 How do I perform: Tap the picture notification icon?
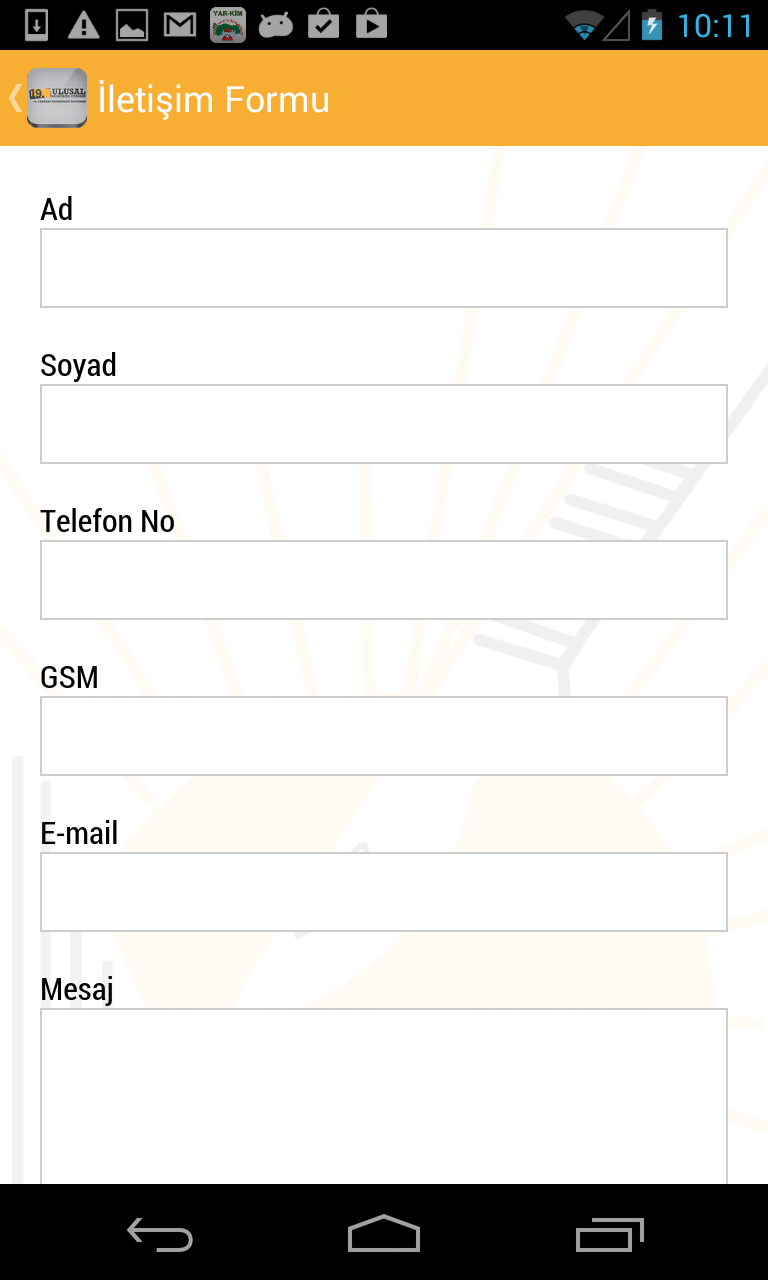click(132, 25)
